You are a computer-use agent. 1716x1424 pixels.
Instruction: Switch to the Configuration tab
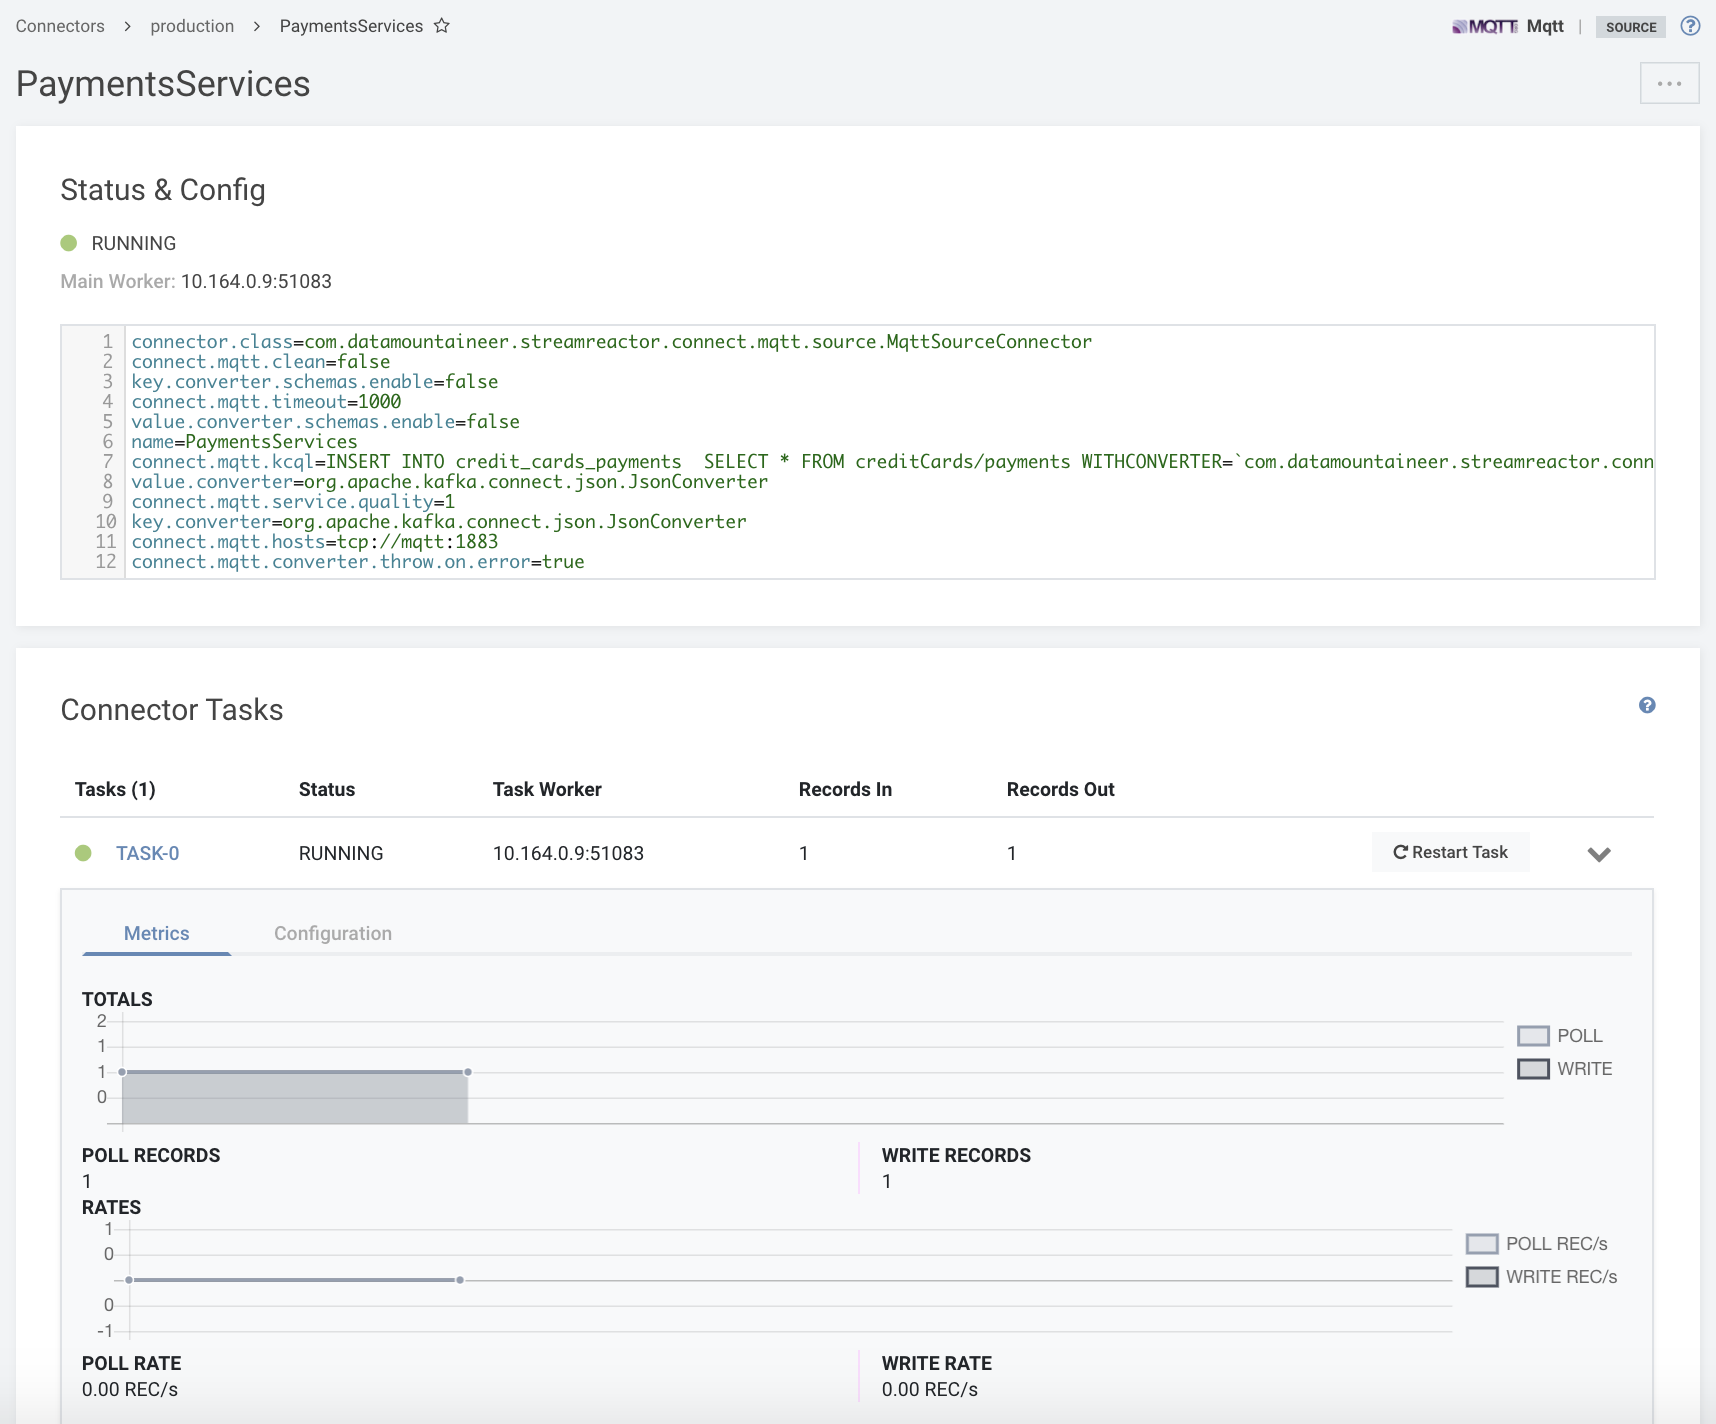[333, 933]
